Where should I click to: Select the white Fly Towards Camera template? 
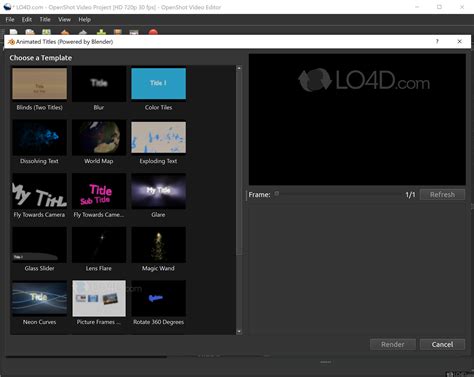(x=39, y=196)
